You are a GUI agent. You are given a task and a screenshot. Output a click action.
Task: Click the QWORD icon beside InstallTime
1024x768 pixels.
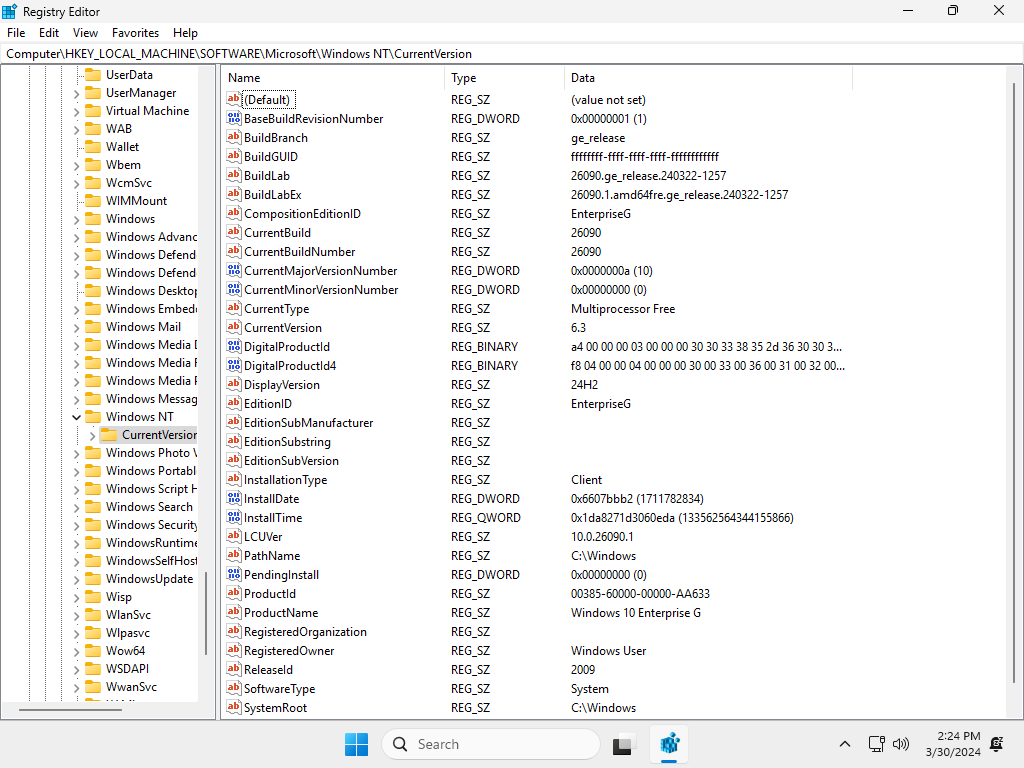(x=234, y=517)
